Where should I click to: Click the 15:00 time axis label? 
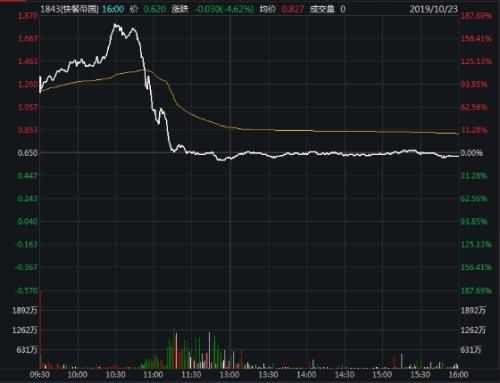tap(382, 375)
